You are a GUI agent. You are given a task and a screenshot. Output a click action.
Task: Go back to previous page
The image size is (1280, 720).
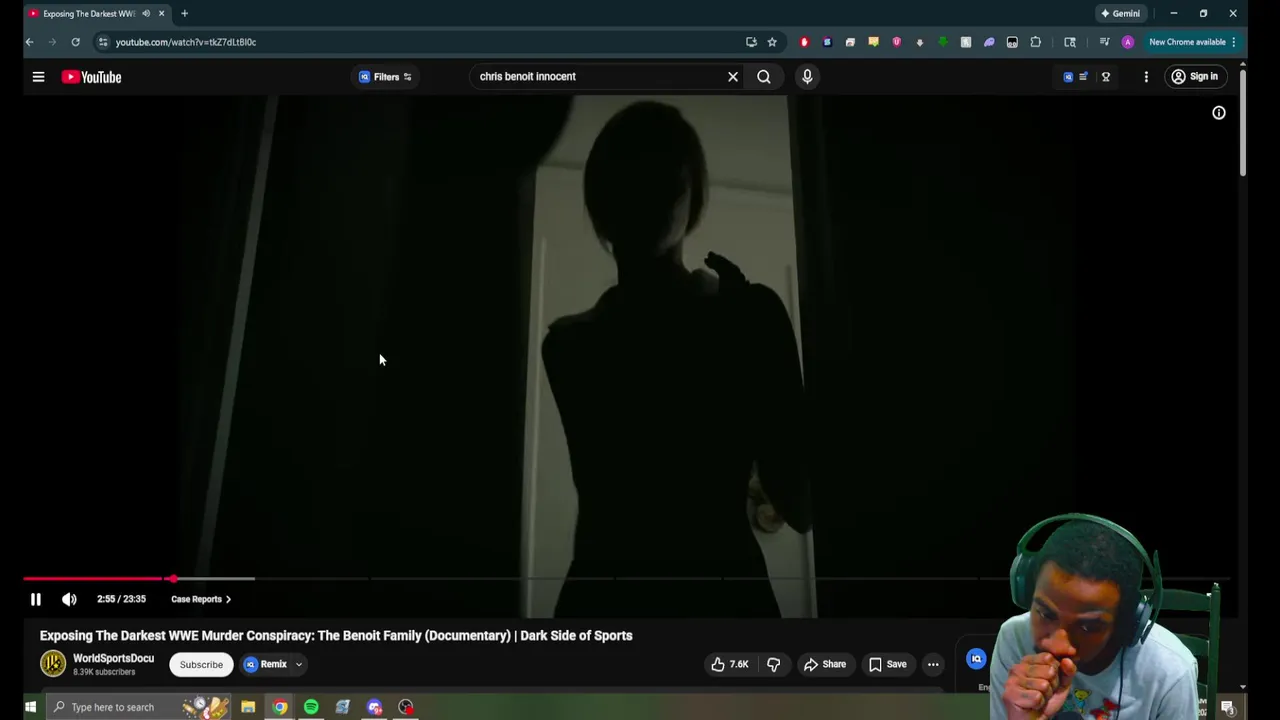29,42
